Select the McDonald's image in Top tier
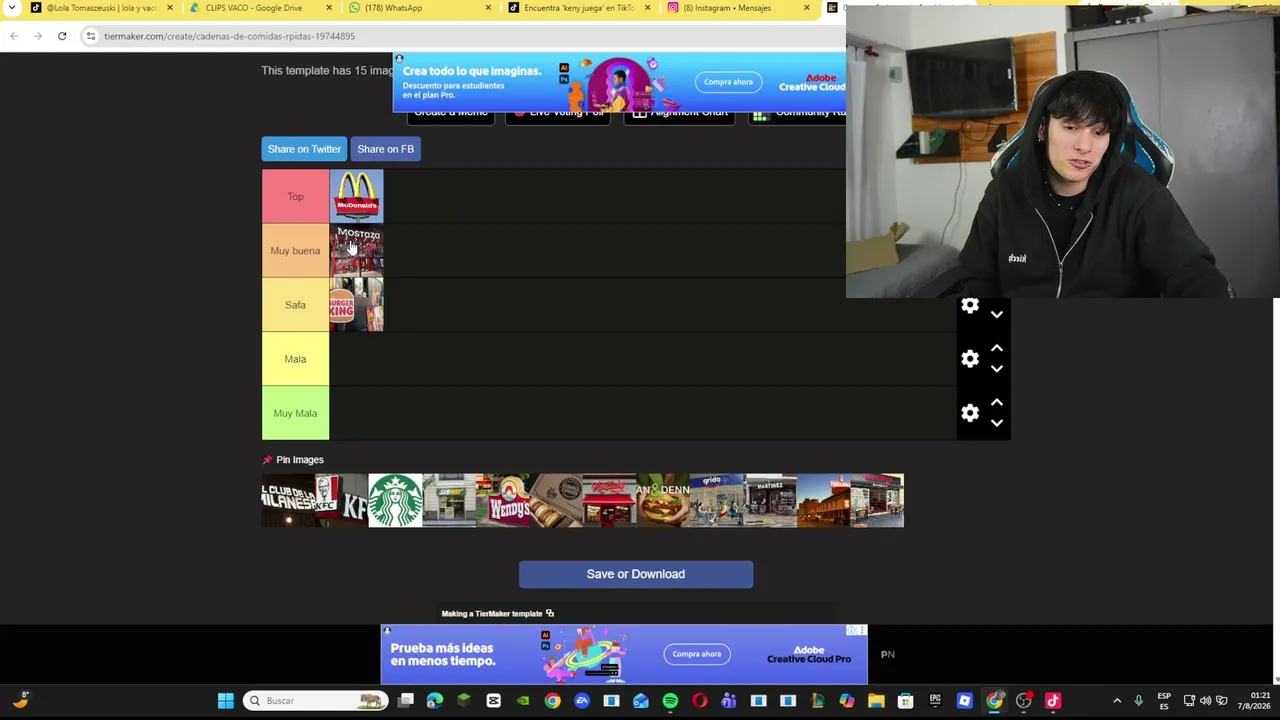Image resolution: width=1280 pixels, height=720 pixels. [357, 196]
